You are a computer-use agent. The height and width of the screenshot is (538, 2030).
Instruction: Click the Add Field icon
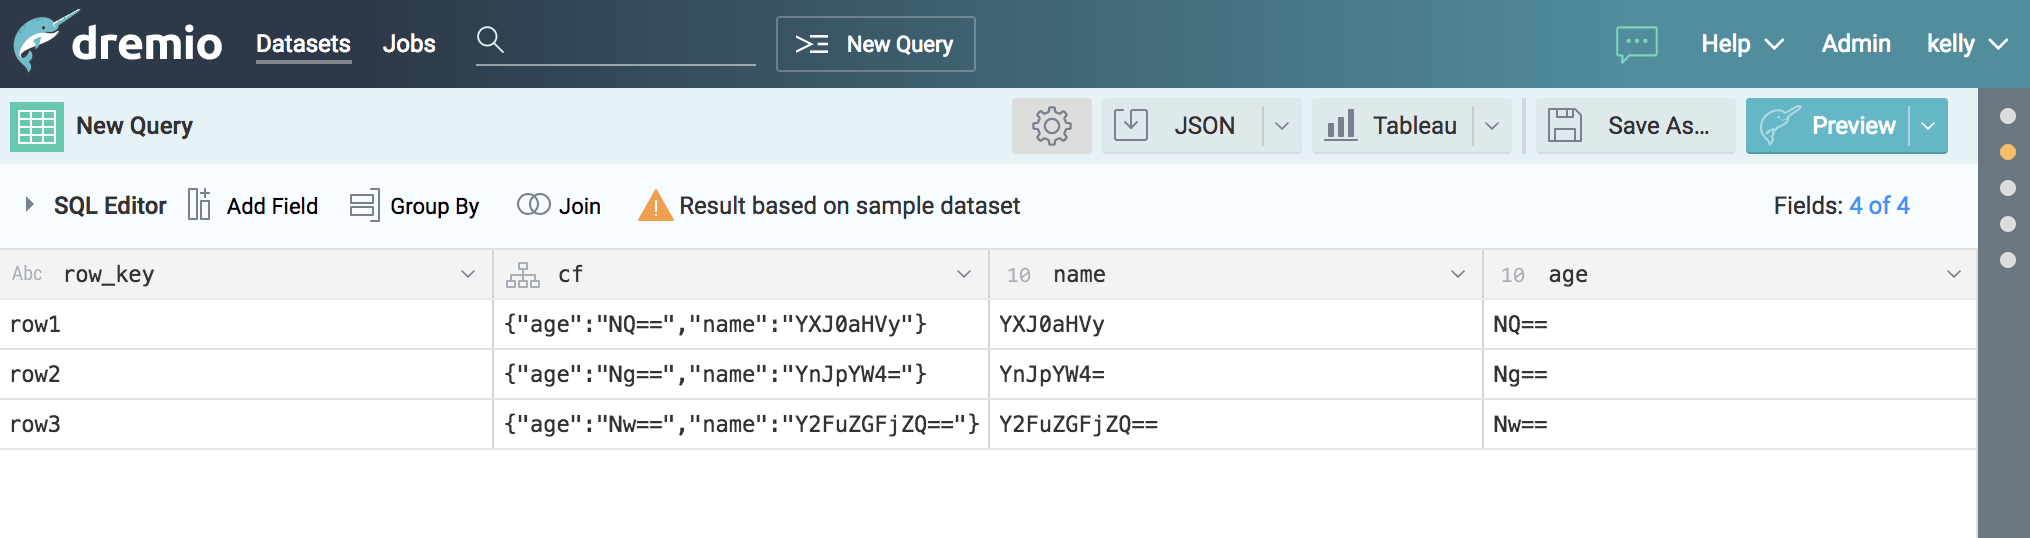tap(199, 205)
